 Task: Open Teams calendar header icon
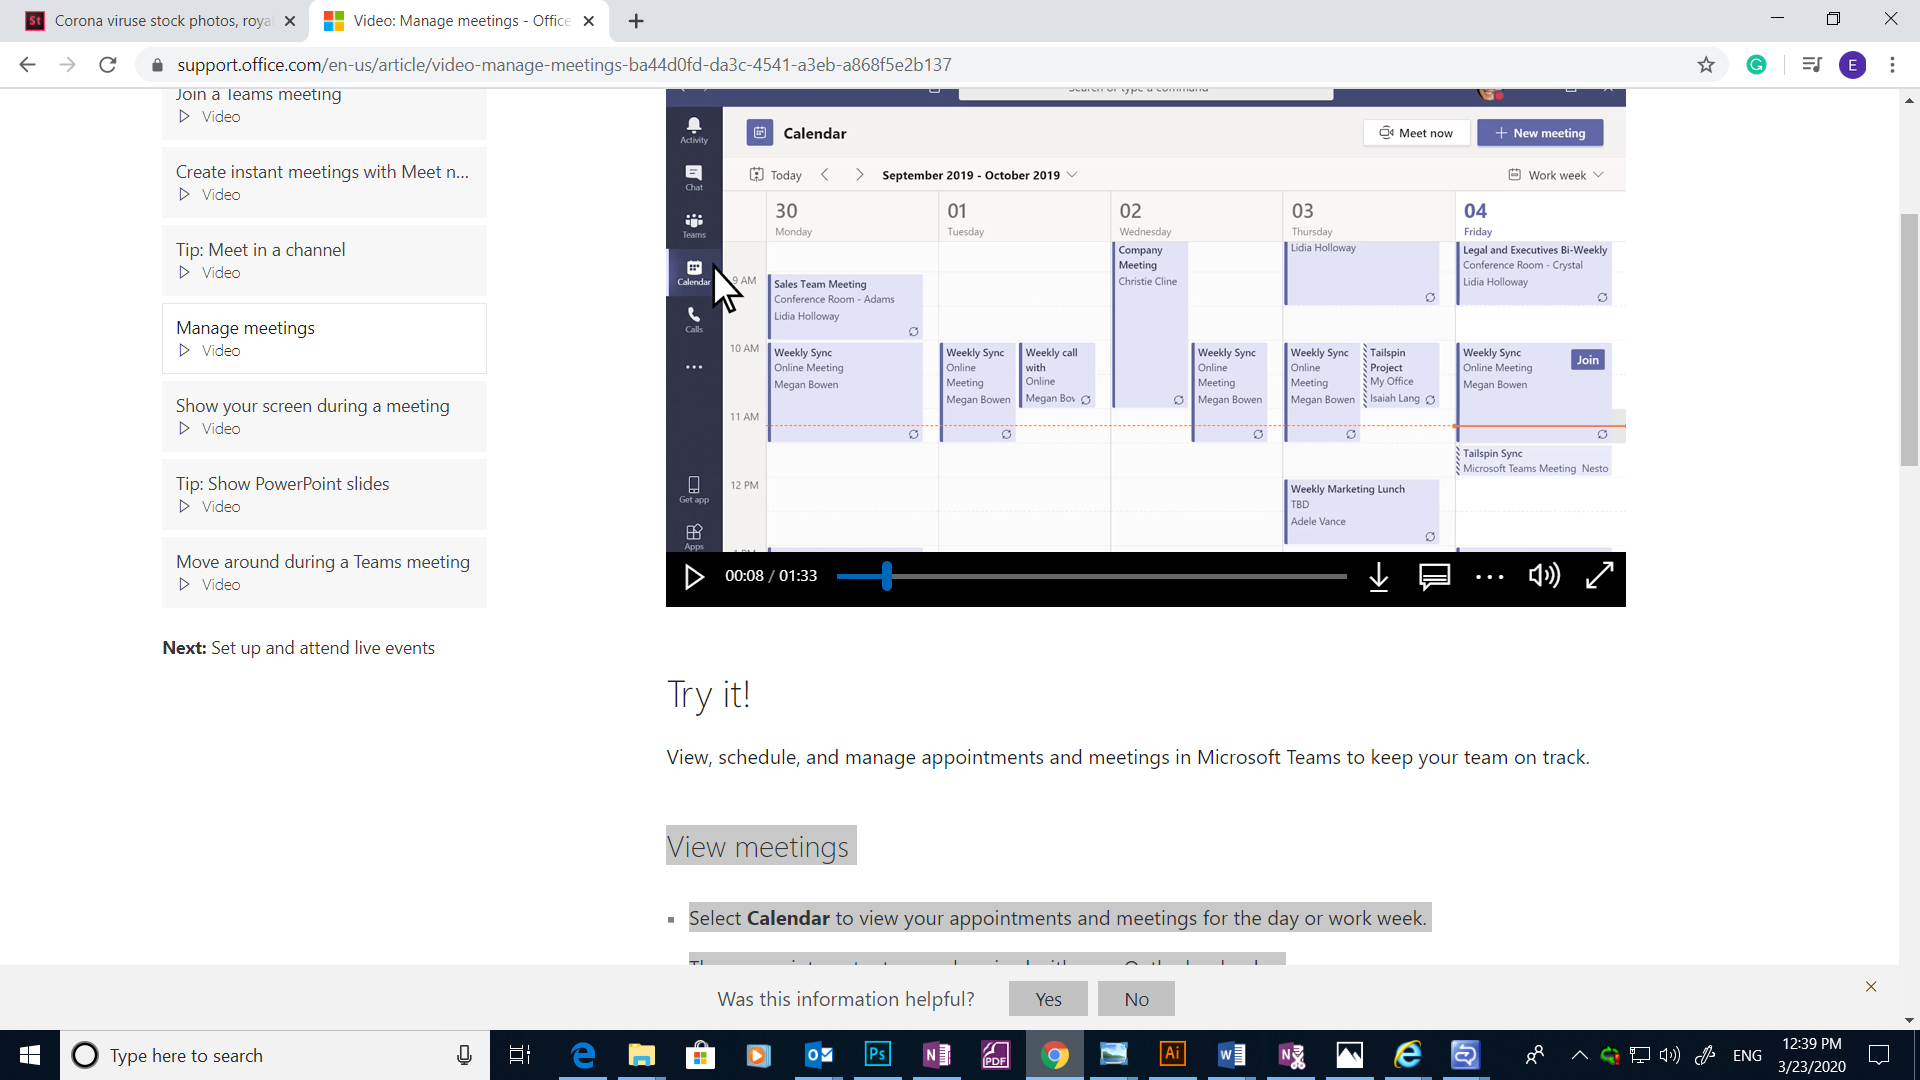pos(759,133)
